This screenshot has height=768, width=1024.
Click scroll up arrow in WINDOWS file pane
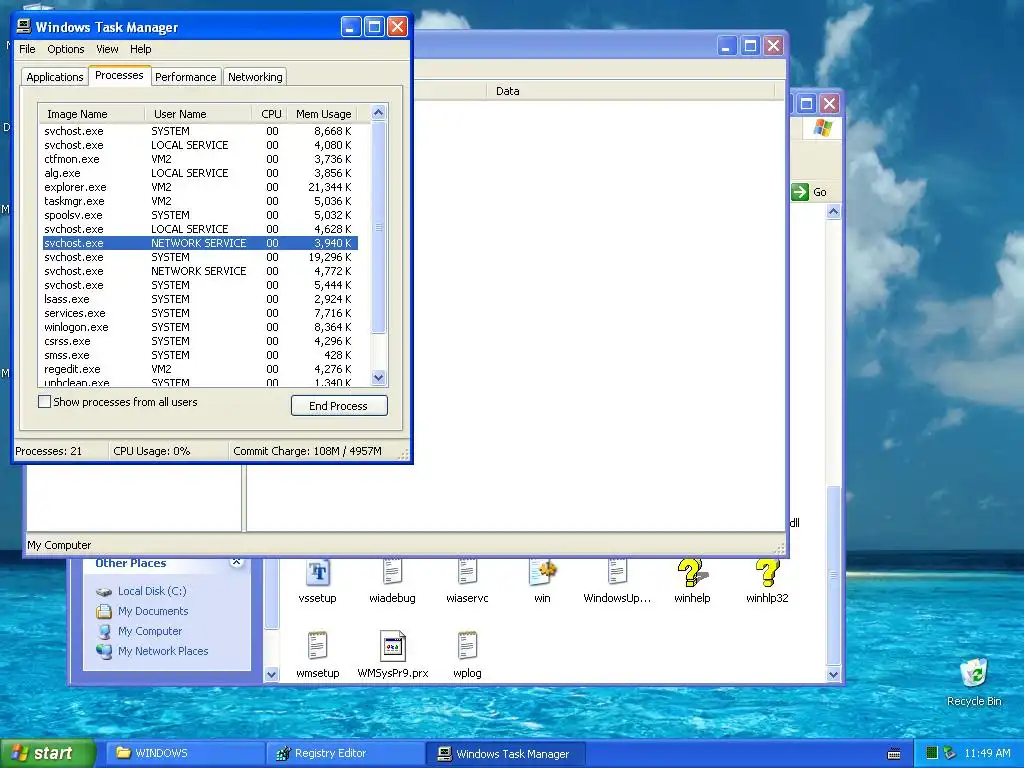(x=833, y=211)
